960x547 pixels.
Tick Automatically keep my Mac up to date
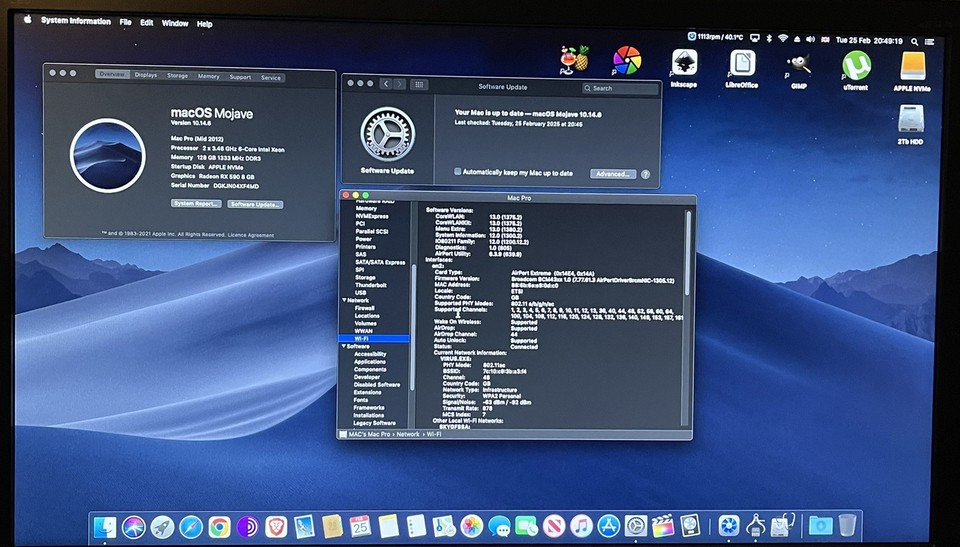457,172
